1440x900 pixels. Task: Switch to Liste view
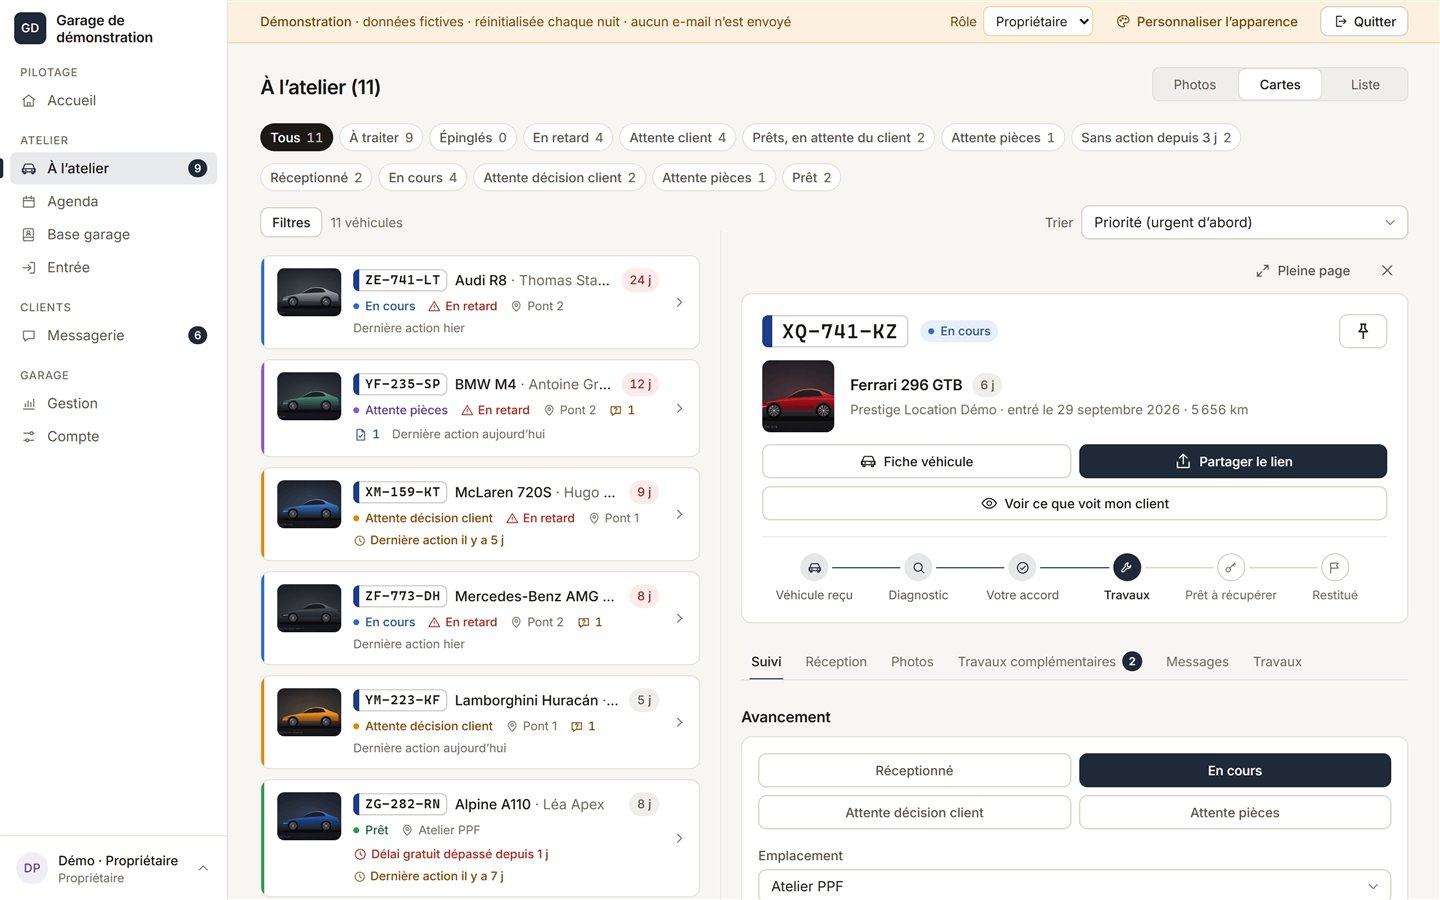tap(1365, 84)
